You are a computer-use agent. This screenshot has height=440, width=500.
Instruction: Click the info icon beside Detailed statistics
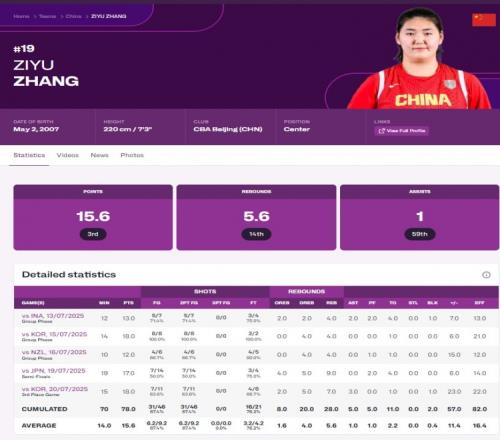click(x=486, y=275)
